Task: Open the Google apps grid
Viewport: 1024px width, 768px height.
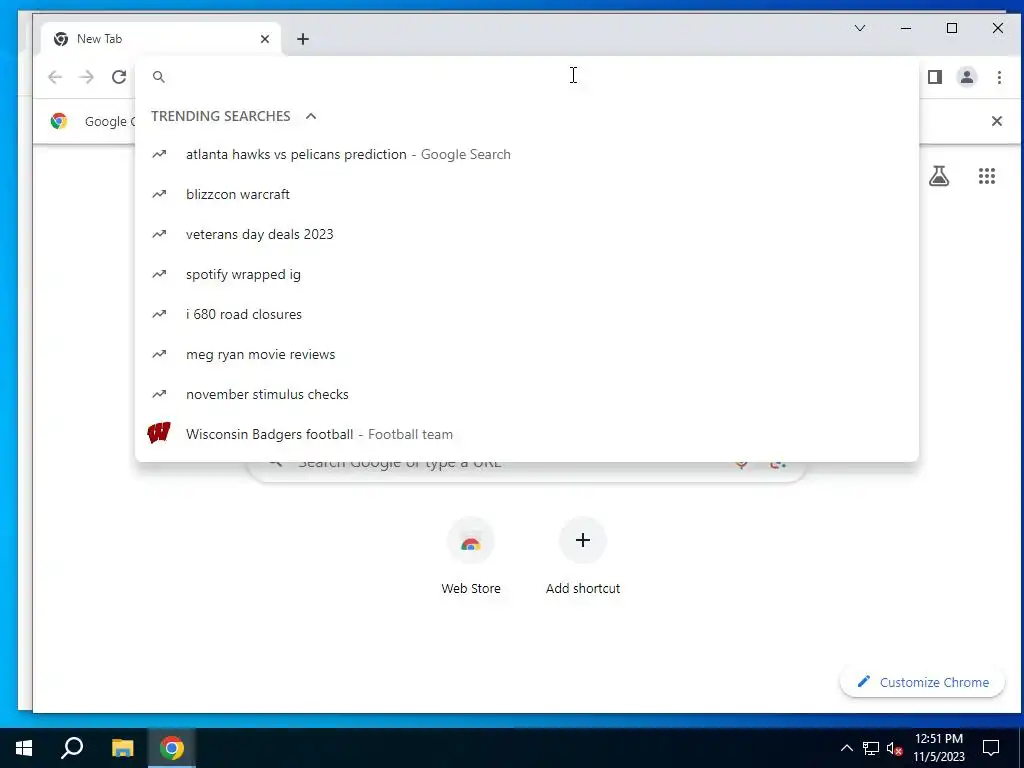Action: pos(987,176)
